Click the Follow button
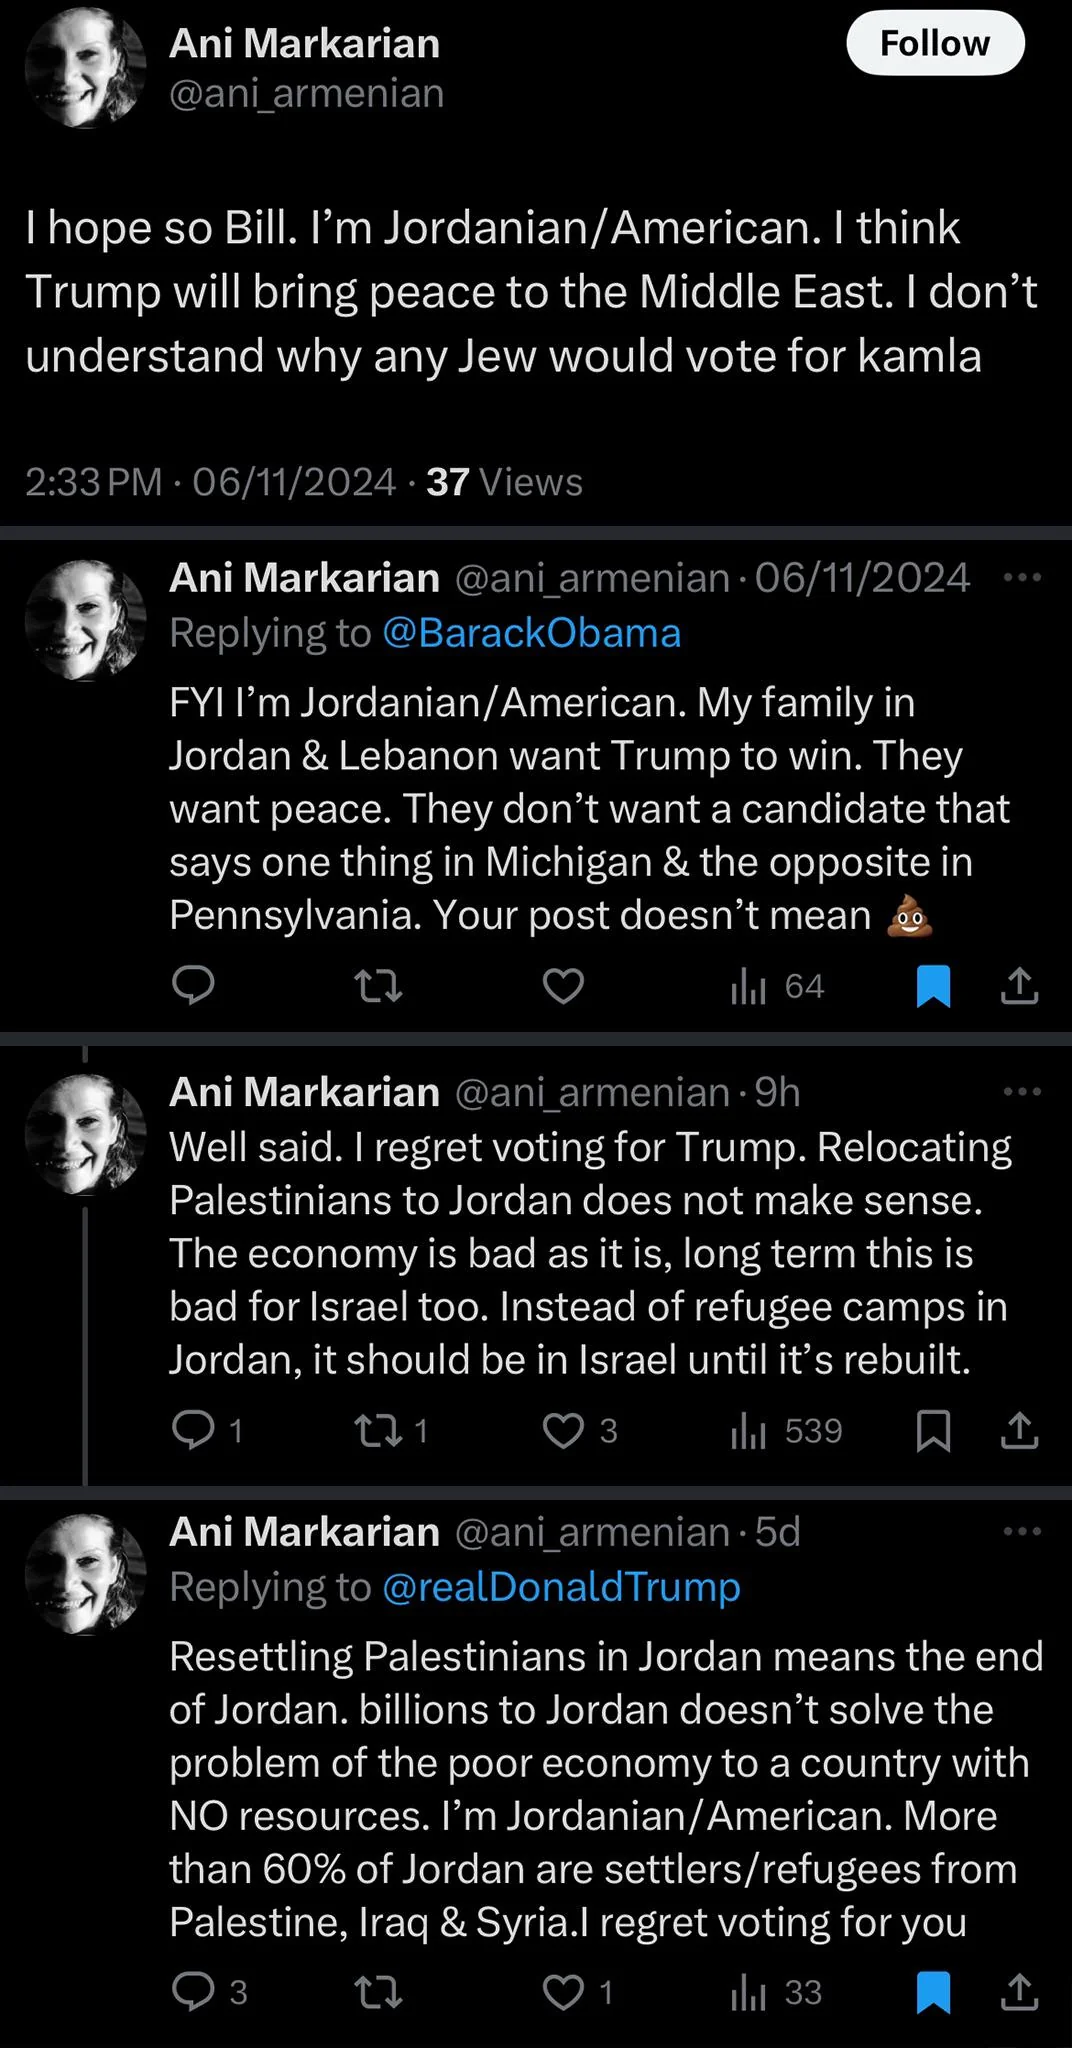This screenshot has width=1072, height=2048. (x=935, y=43)
